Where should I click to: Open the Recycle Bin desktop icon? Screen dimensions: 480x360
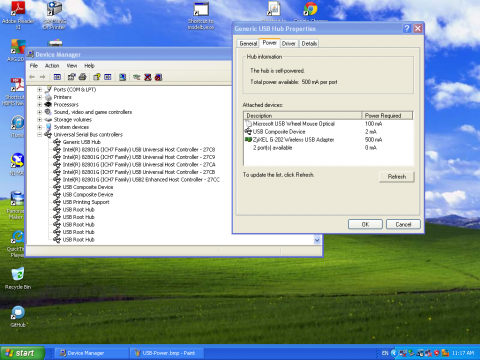click(x=18, y=278)
